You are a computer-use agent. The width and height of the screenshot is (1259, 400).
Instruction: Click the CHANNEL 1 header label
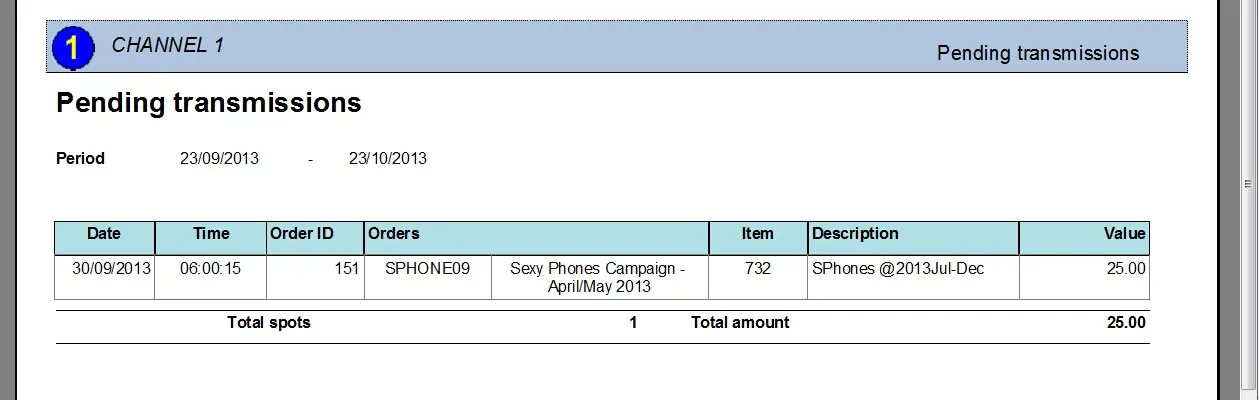167,45
